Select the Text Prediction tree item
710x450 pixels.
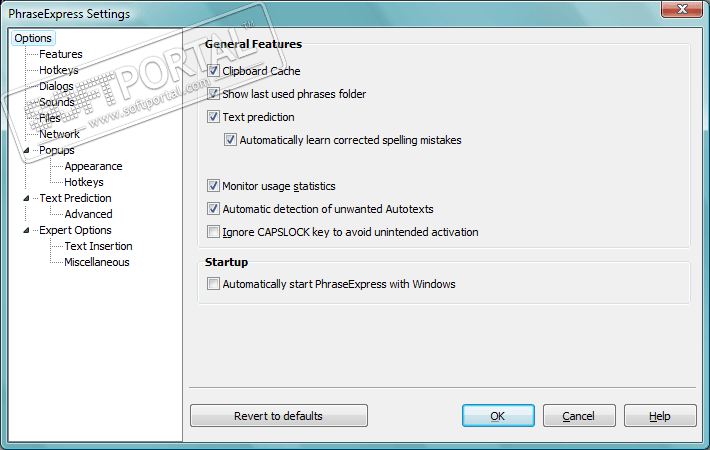75,198
